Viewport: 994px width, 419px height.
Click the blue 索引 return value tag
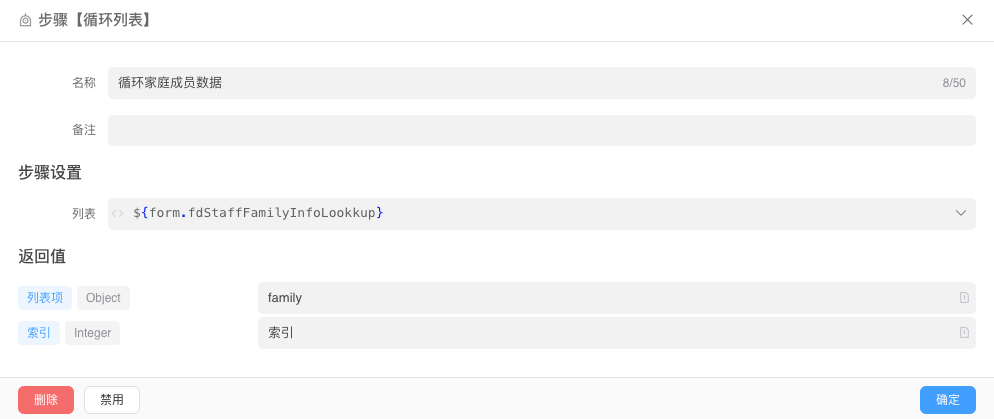click(x=39, y=333)
